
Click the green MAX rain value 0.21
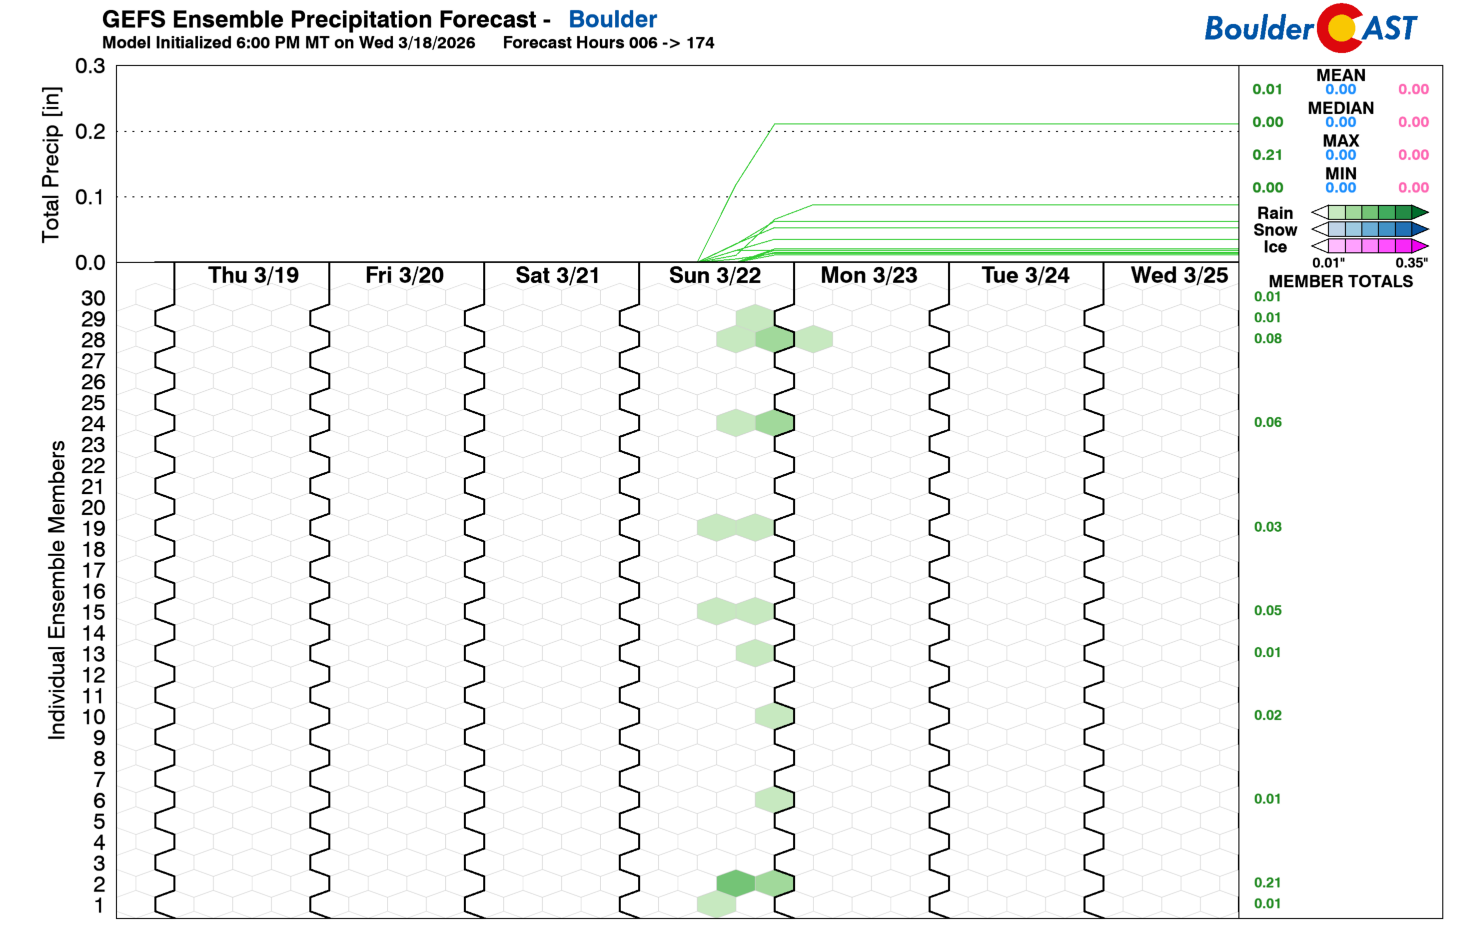[1267, 155]
